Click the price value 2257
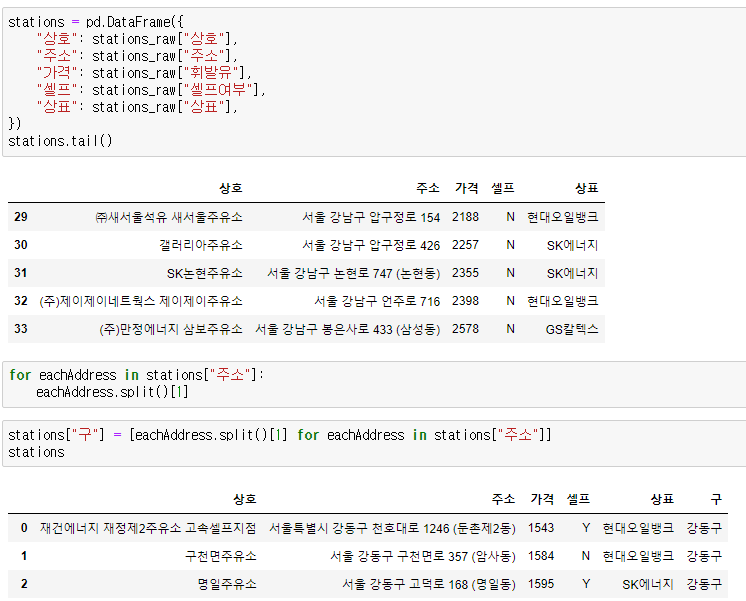The width and height of the screenshot is (746, 601). 465,245
